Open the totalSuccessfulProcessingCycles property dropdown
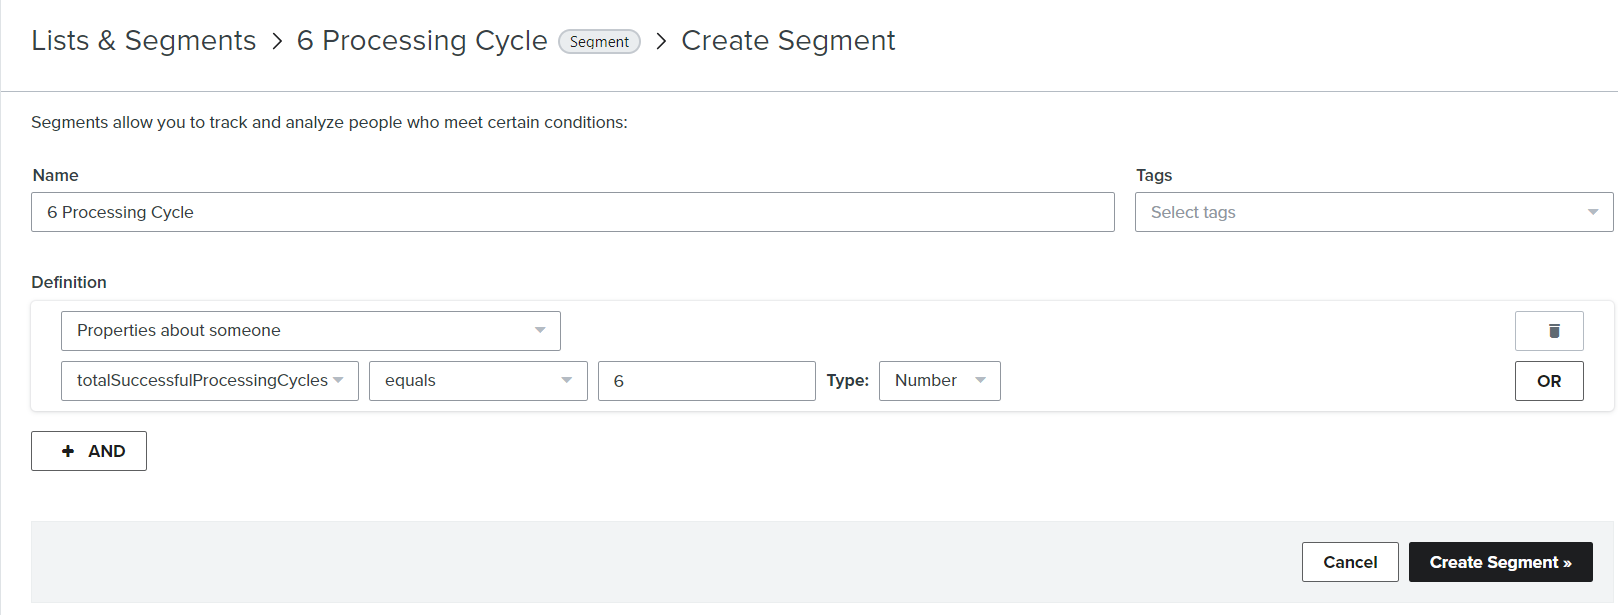This screenshot has height=615, width=1618. [210, 381]
